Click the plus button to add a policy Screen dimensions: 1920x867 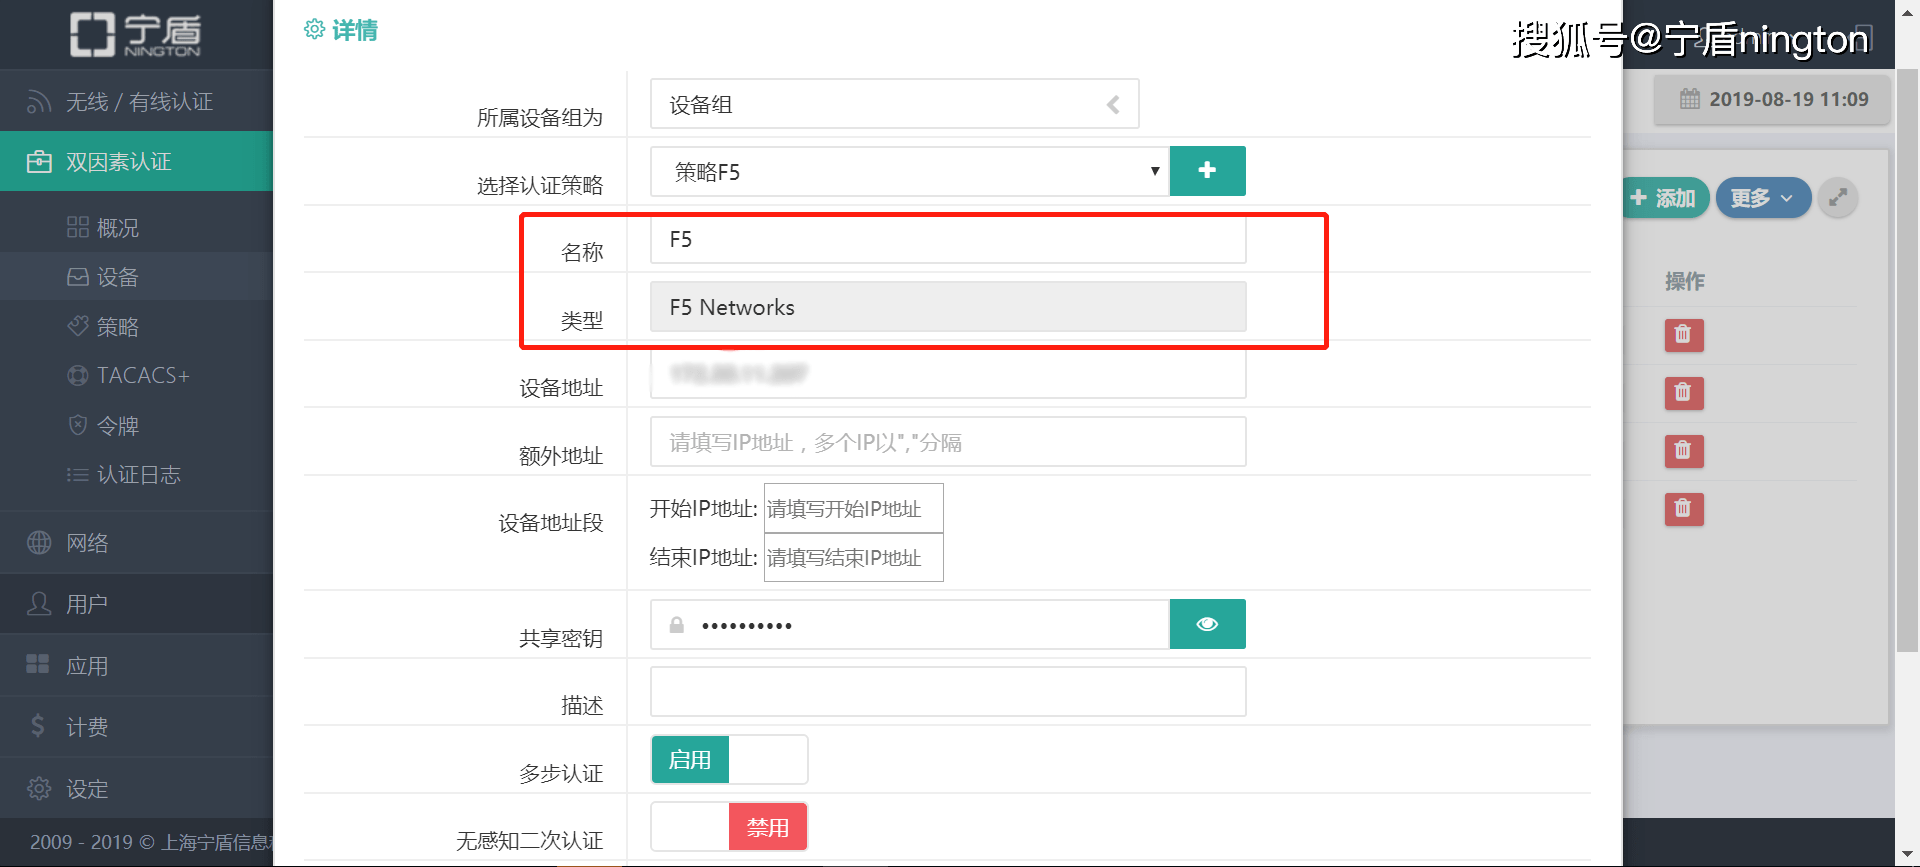pos(1207,171)
